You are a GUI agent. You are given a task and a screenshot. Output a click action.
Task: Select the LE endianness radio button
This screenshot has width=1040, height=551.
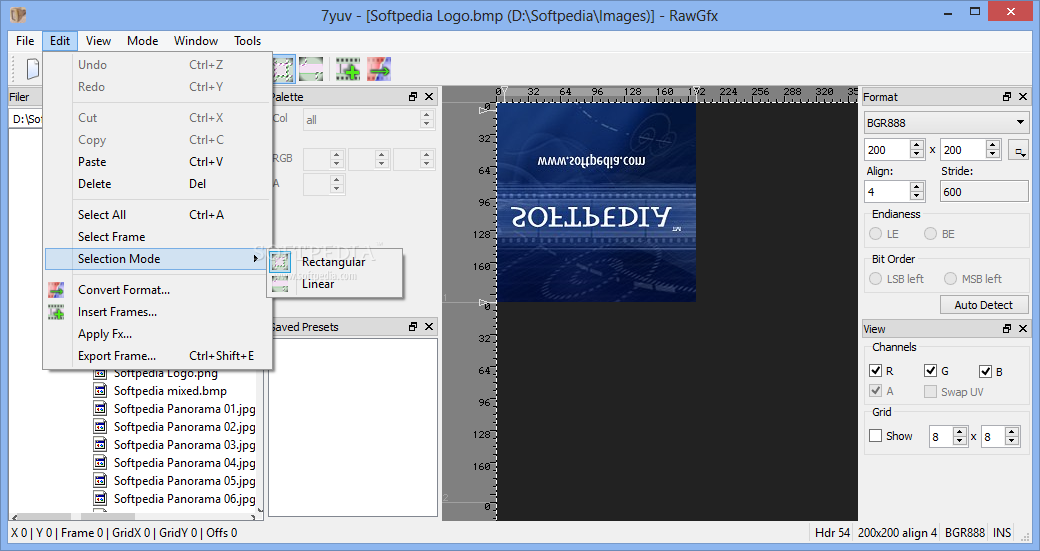(x=876, y=233)
